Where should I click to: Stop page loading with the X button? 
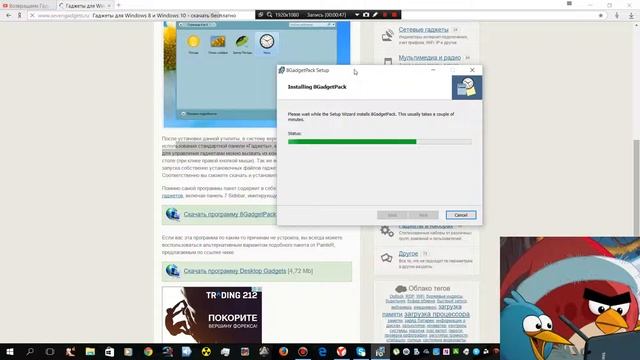[x=32, y=16]
